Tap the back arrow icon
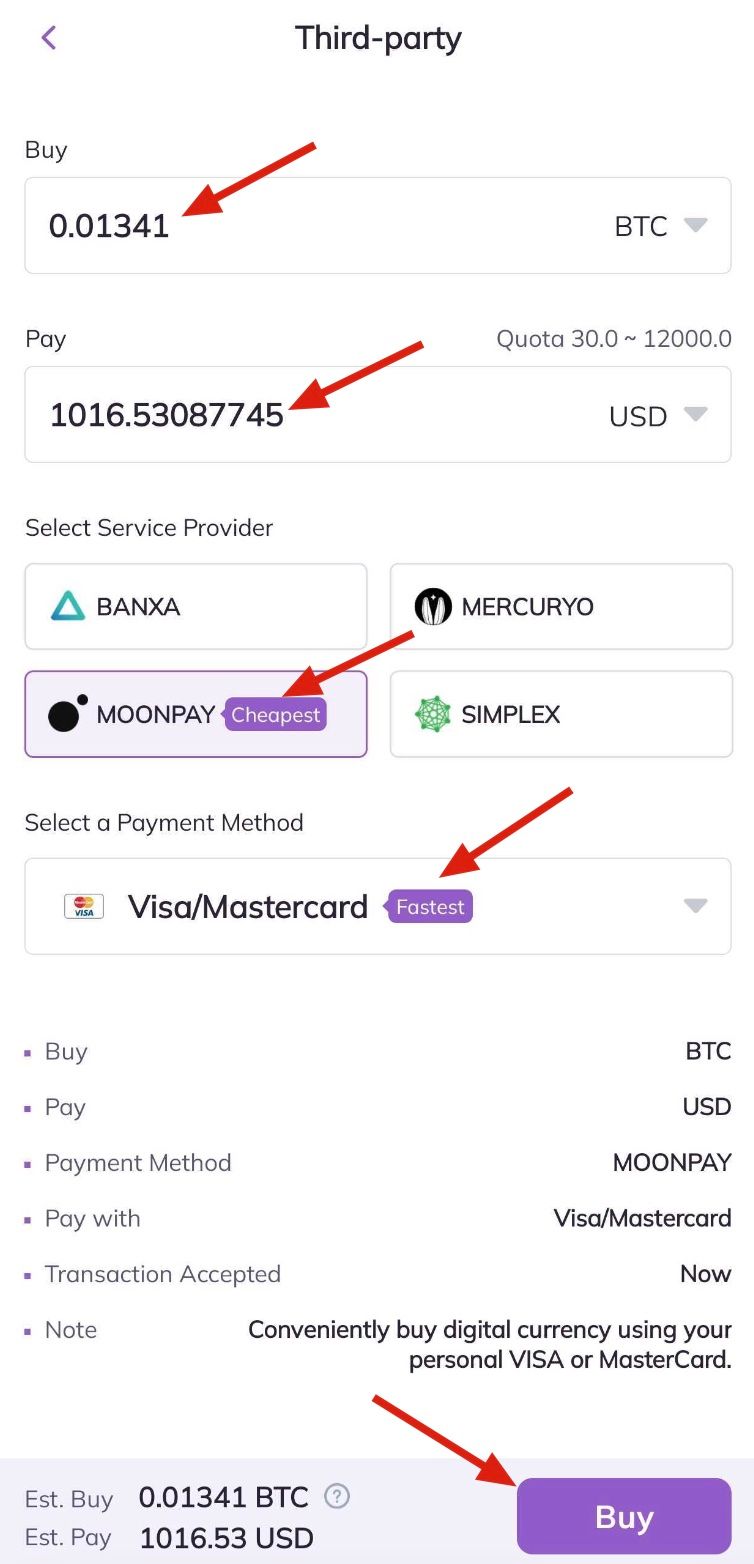 48,39
